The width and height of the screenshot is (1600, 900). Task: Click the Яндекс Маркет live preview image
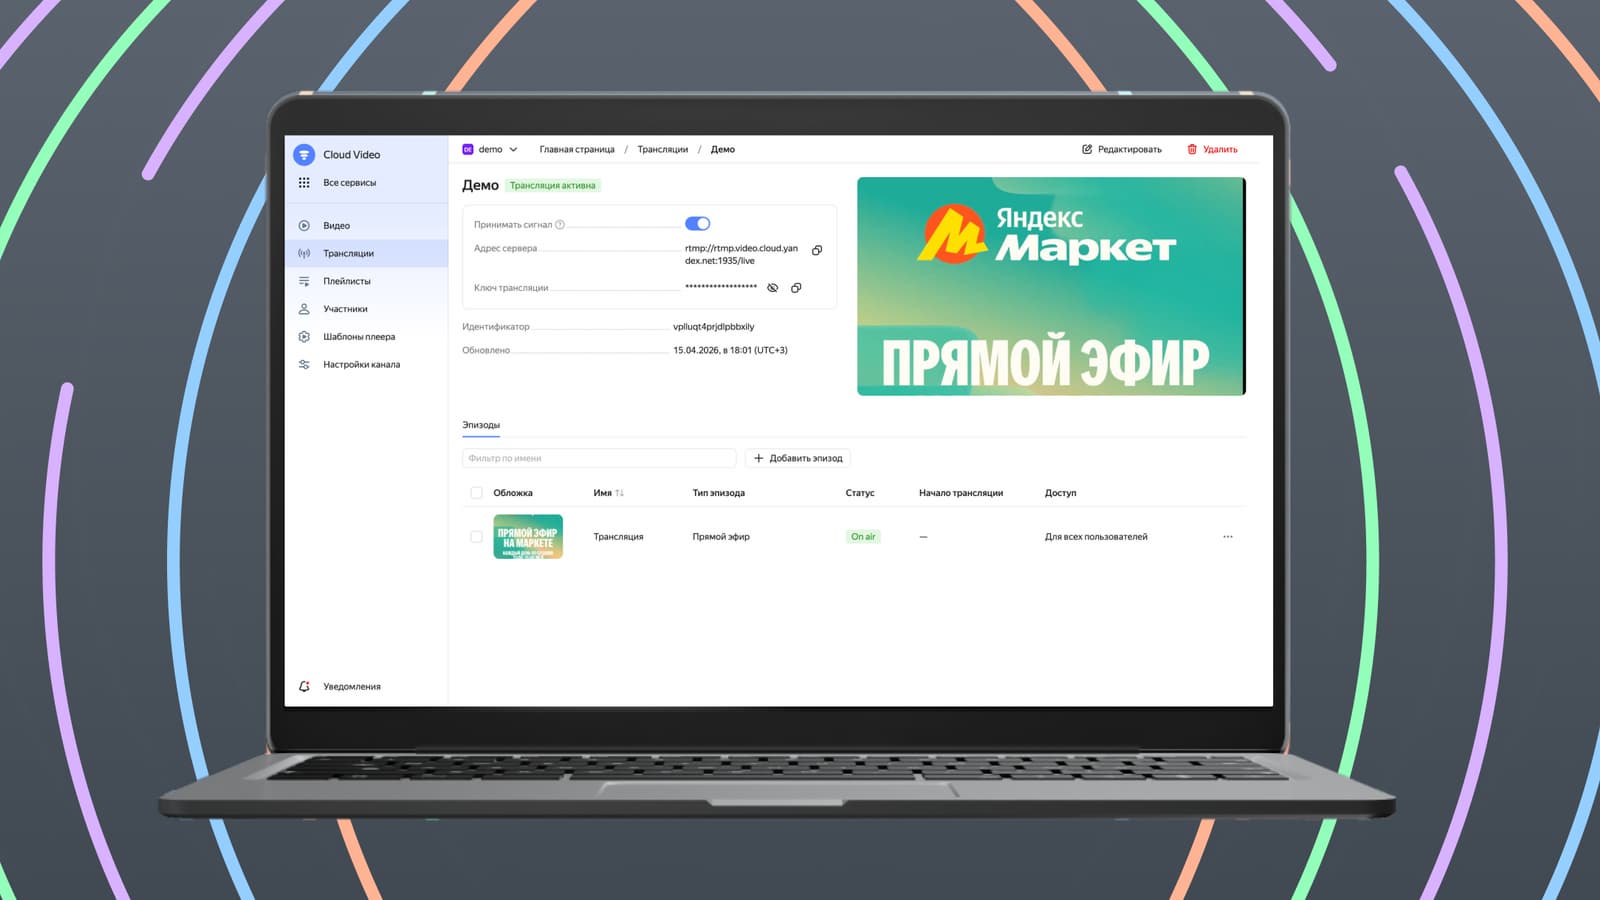[x=1051, y=286]
